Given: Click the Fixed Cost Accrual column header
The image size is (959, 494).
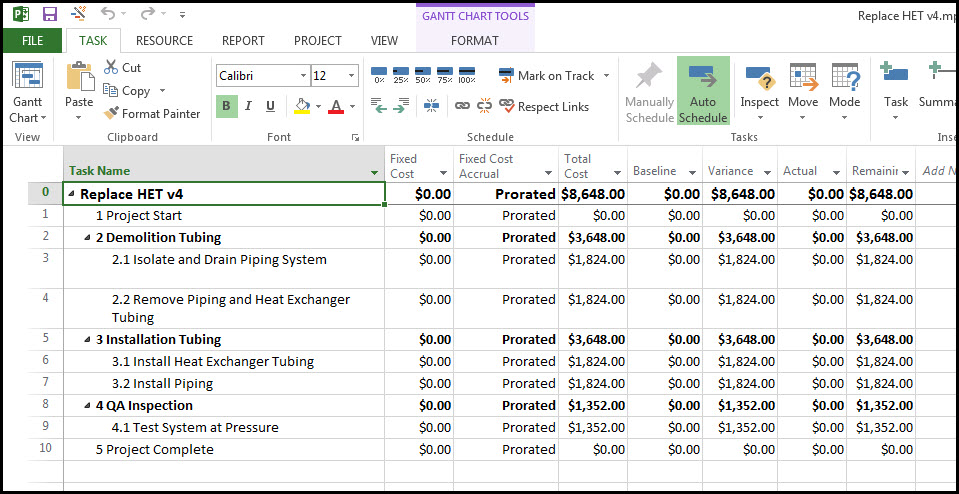Looking at the screenshot, I should click(x=506, y=165).
